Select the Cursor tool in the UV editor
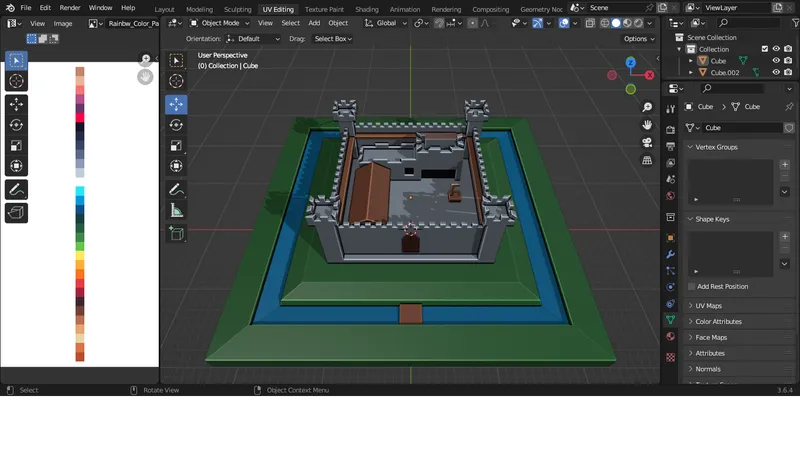This screenshot has width=800, height=450. pyautogui.click(x=16, y=81)
